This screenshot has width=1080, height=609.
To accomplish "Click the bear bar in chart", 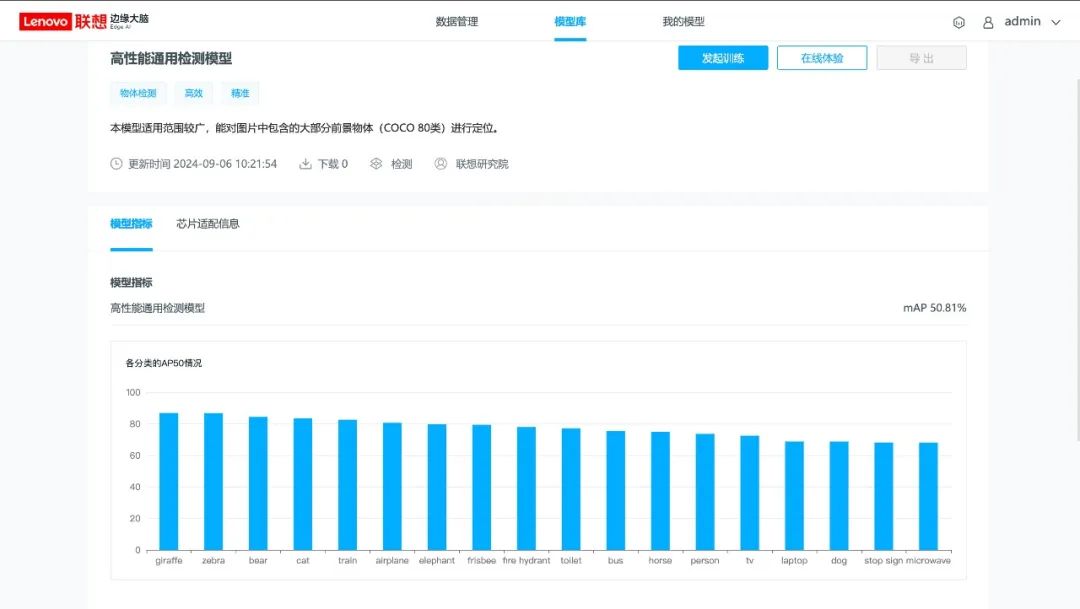I will 258,484.
